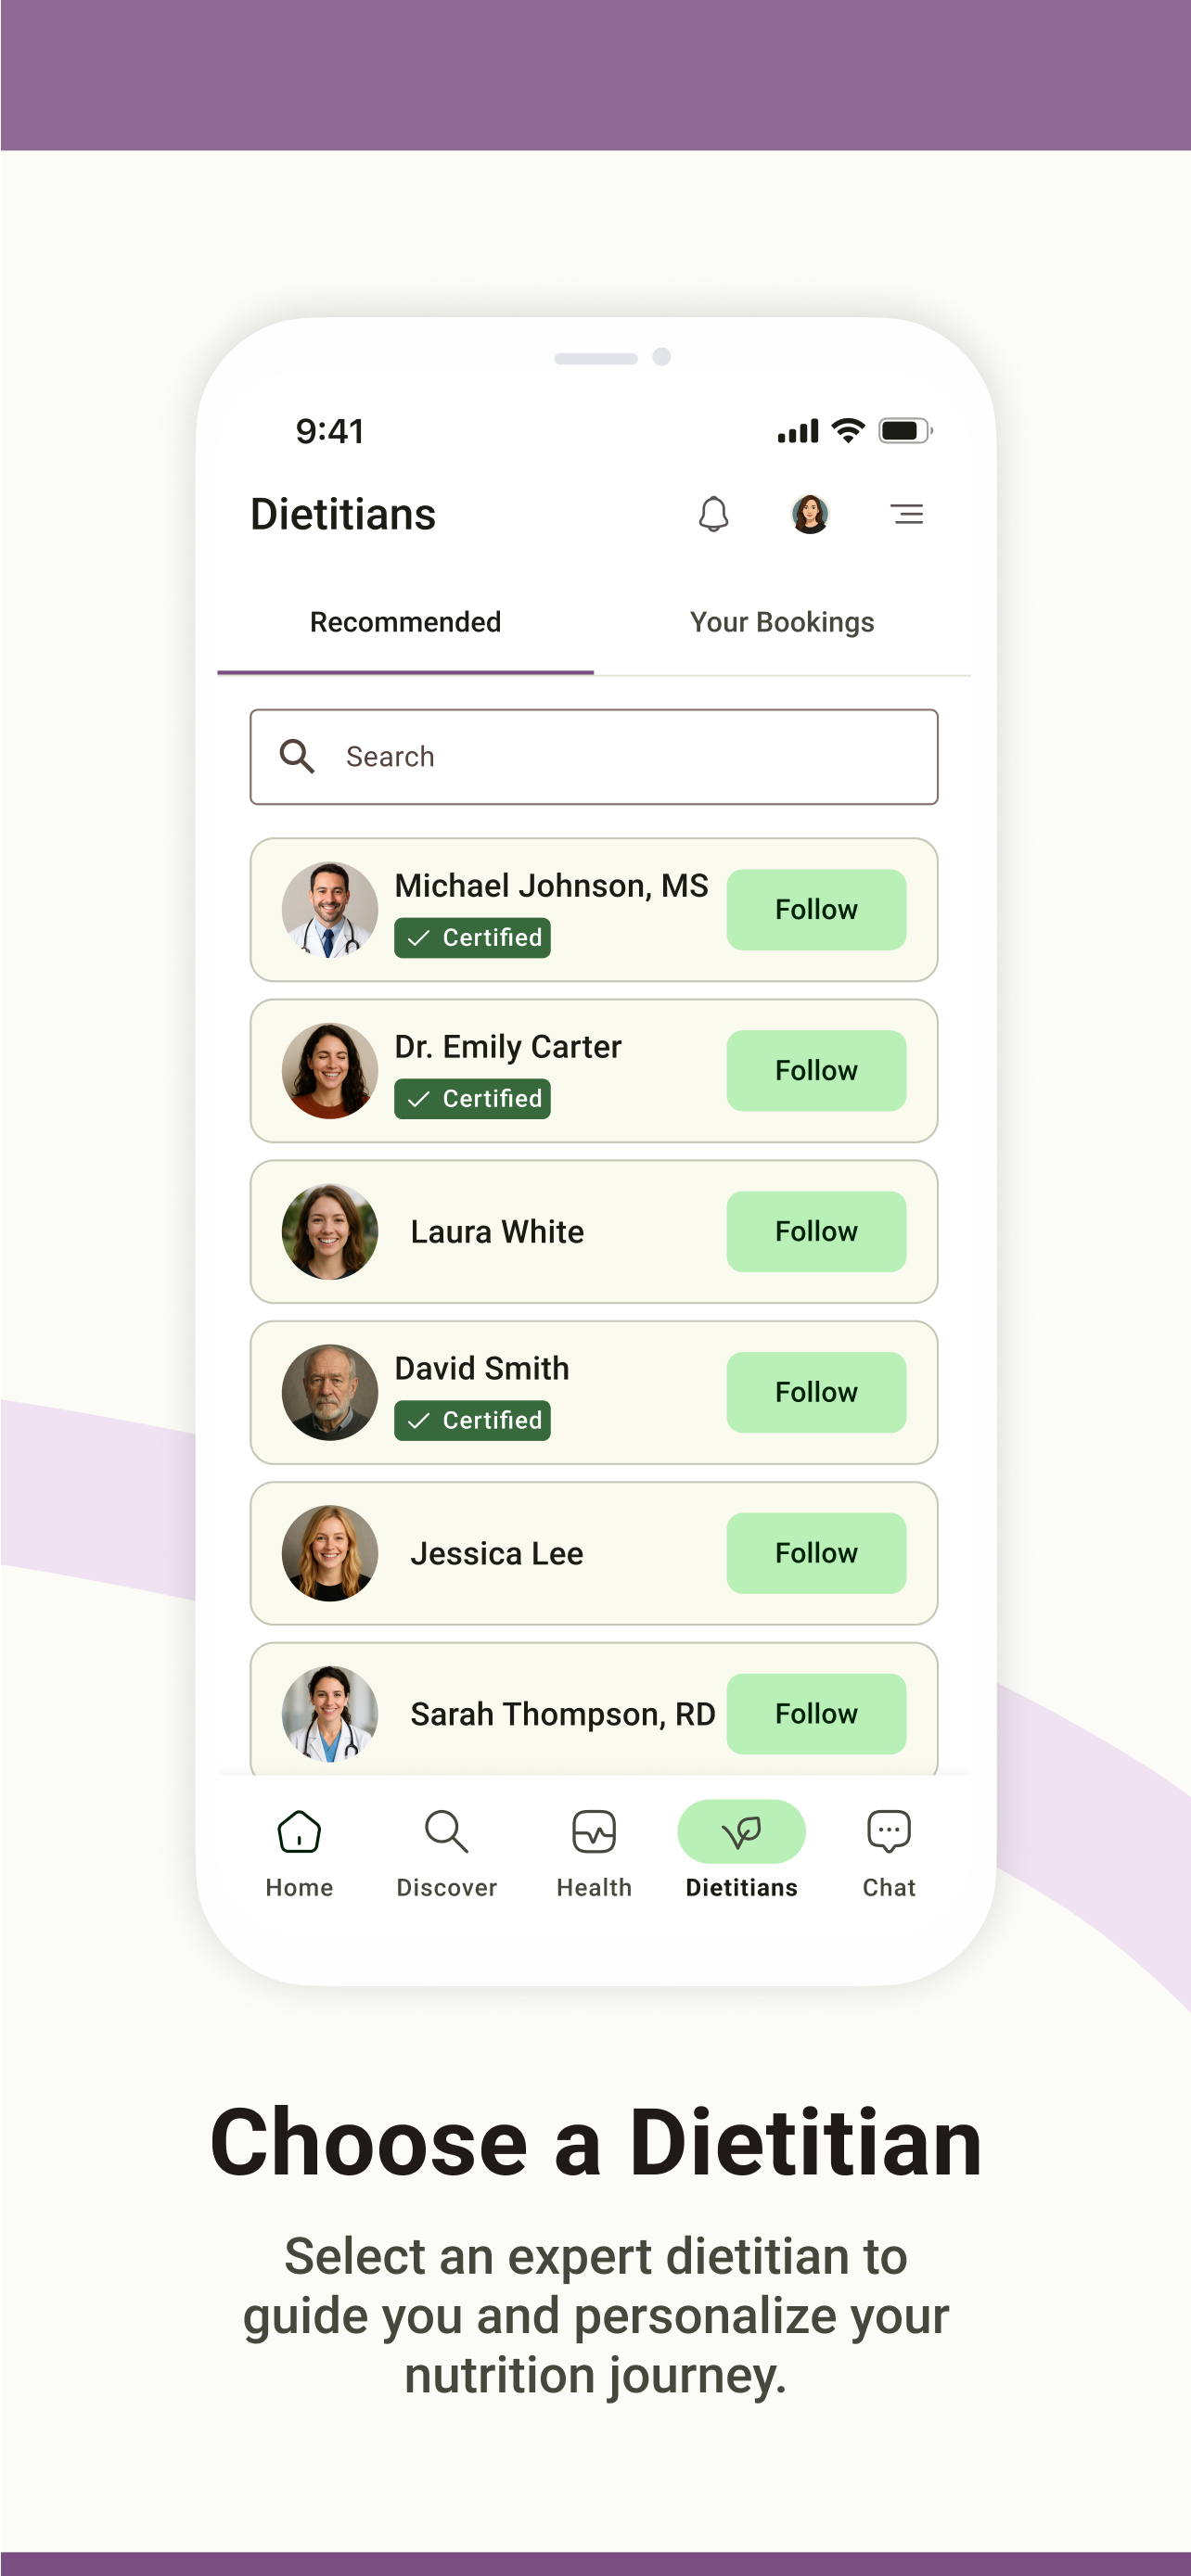This screenshot has width=1191, height=2576.
Task: Follow Michael Johnson, MS
Action: point(816,910)
